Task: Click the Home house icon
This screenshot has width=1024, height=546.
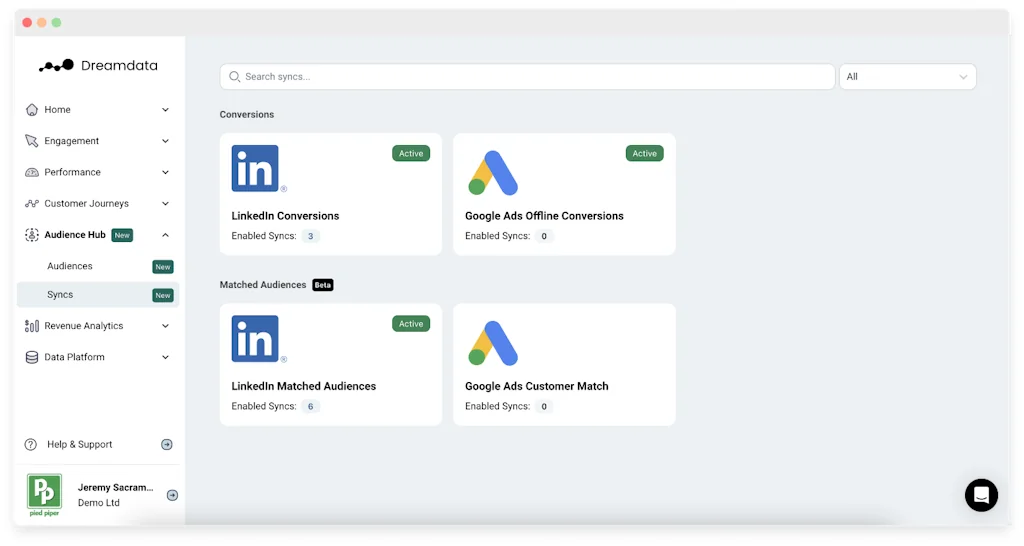Action: pyautogui.click(x=31, y=110)
